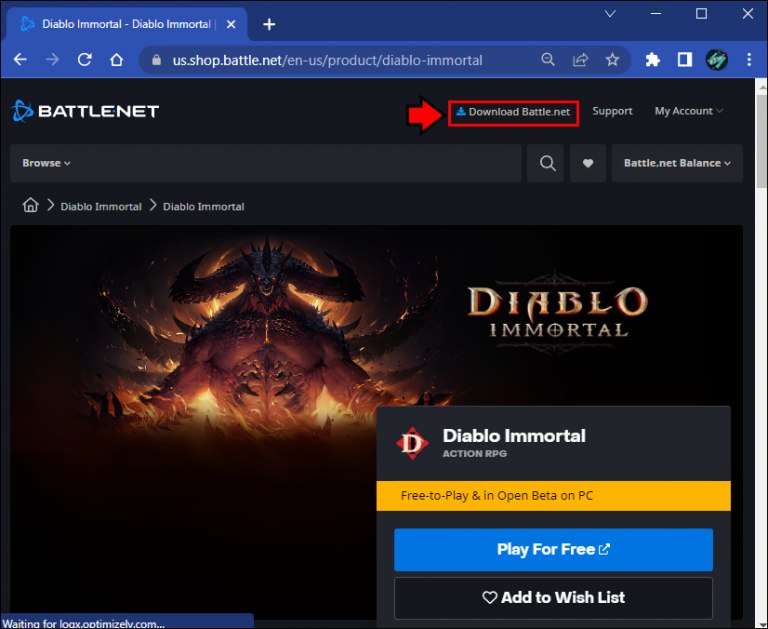The width and height of the screenshot is (768, 629).
Task: Open the tab search chevron
Action: (x=610, y=14)
